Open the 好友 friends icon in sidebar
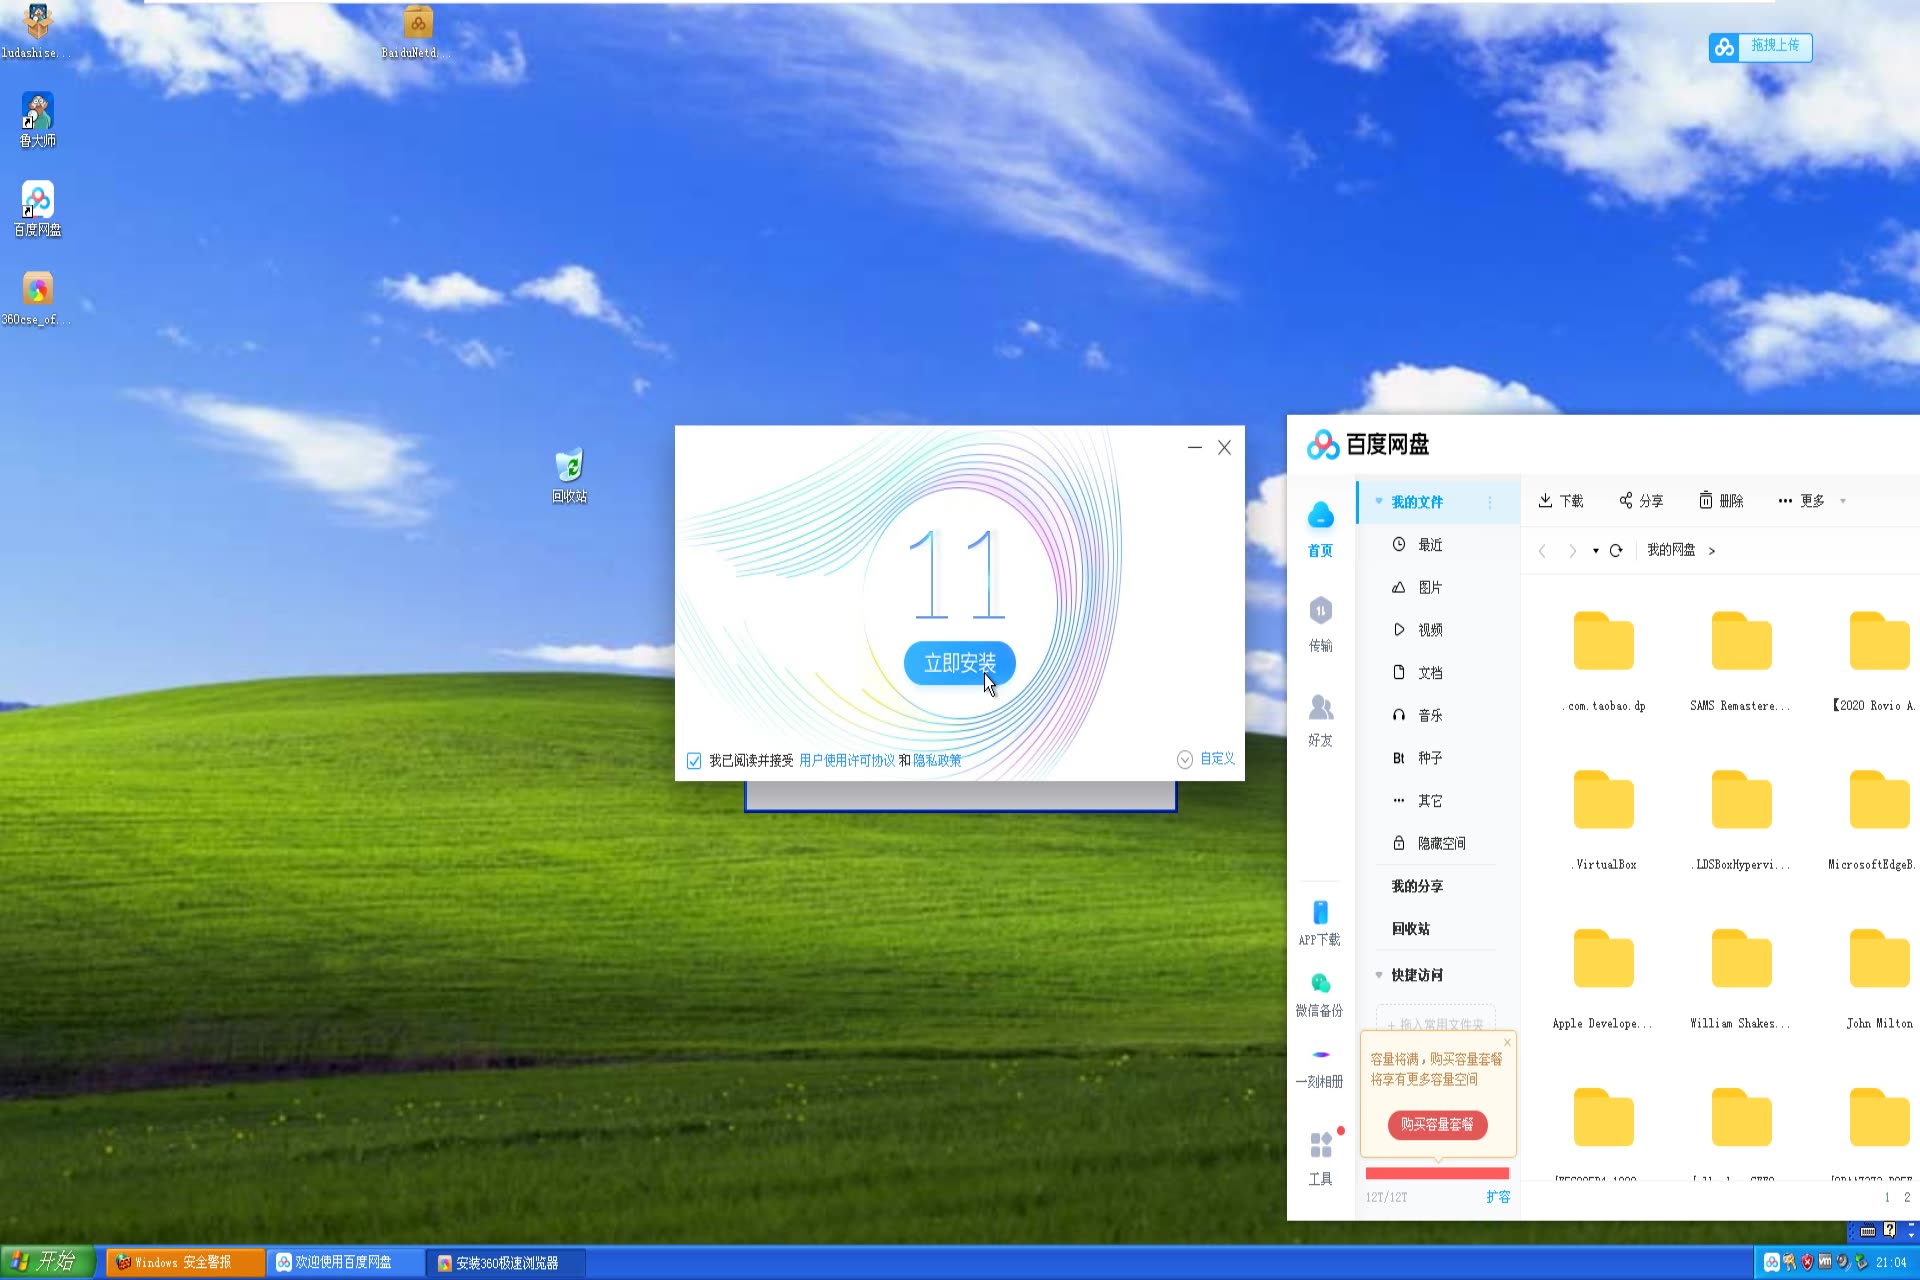The height and width of the screenshot is (1280, 1920). (1320, 720)
